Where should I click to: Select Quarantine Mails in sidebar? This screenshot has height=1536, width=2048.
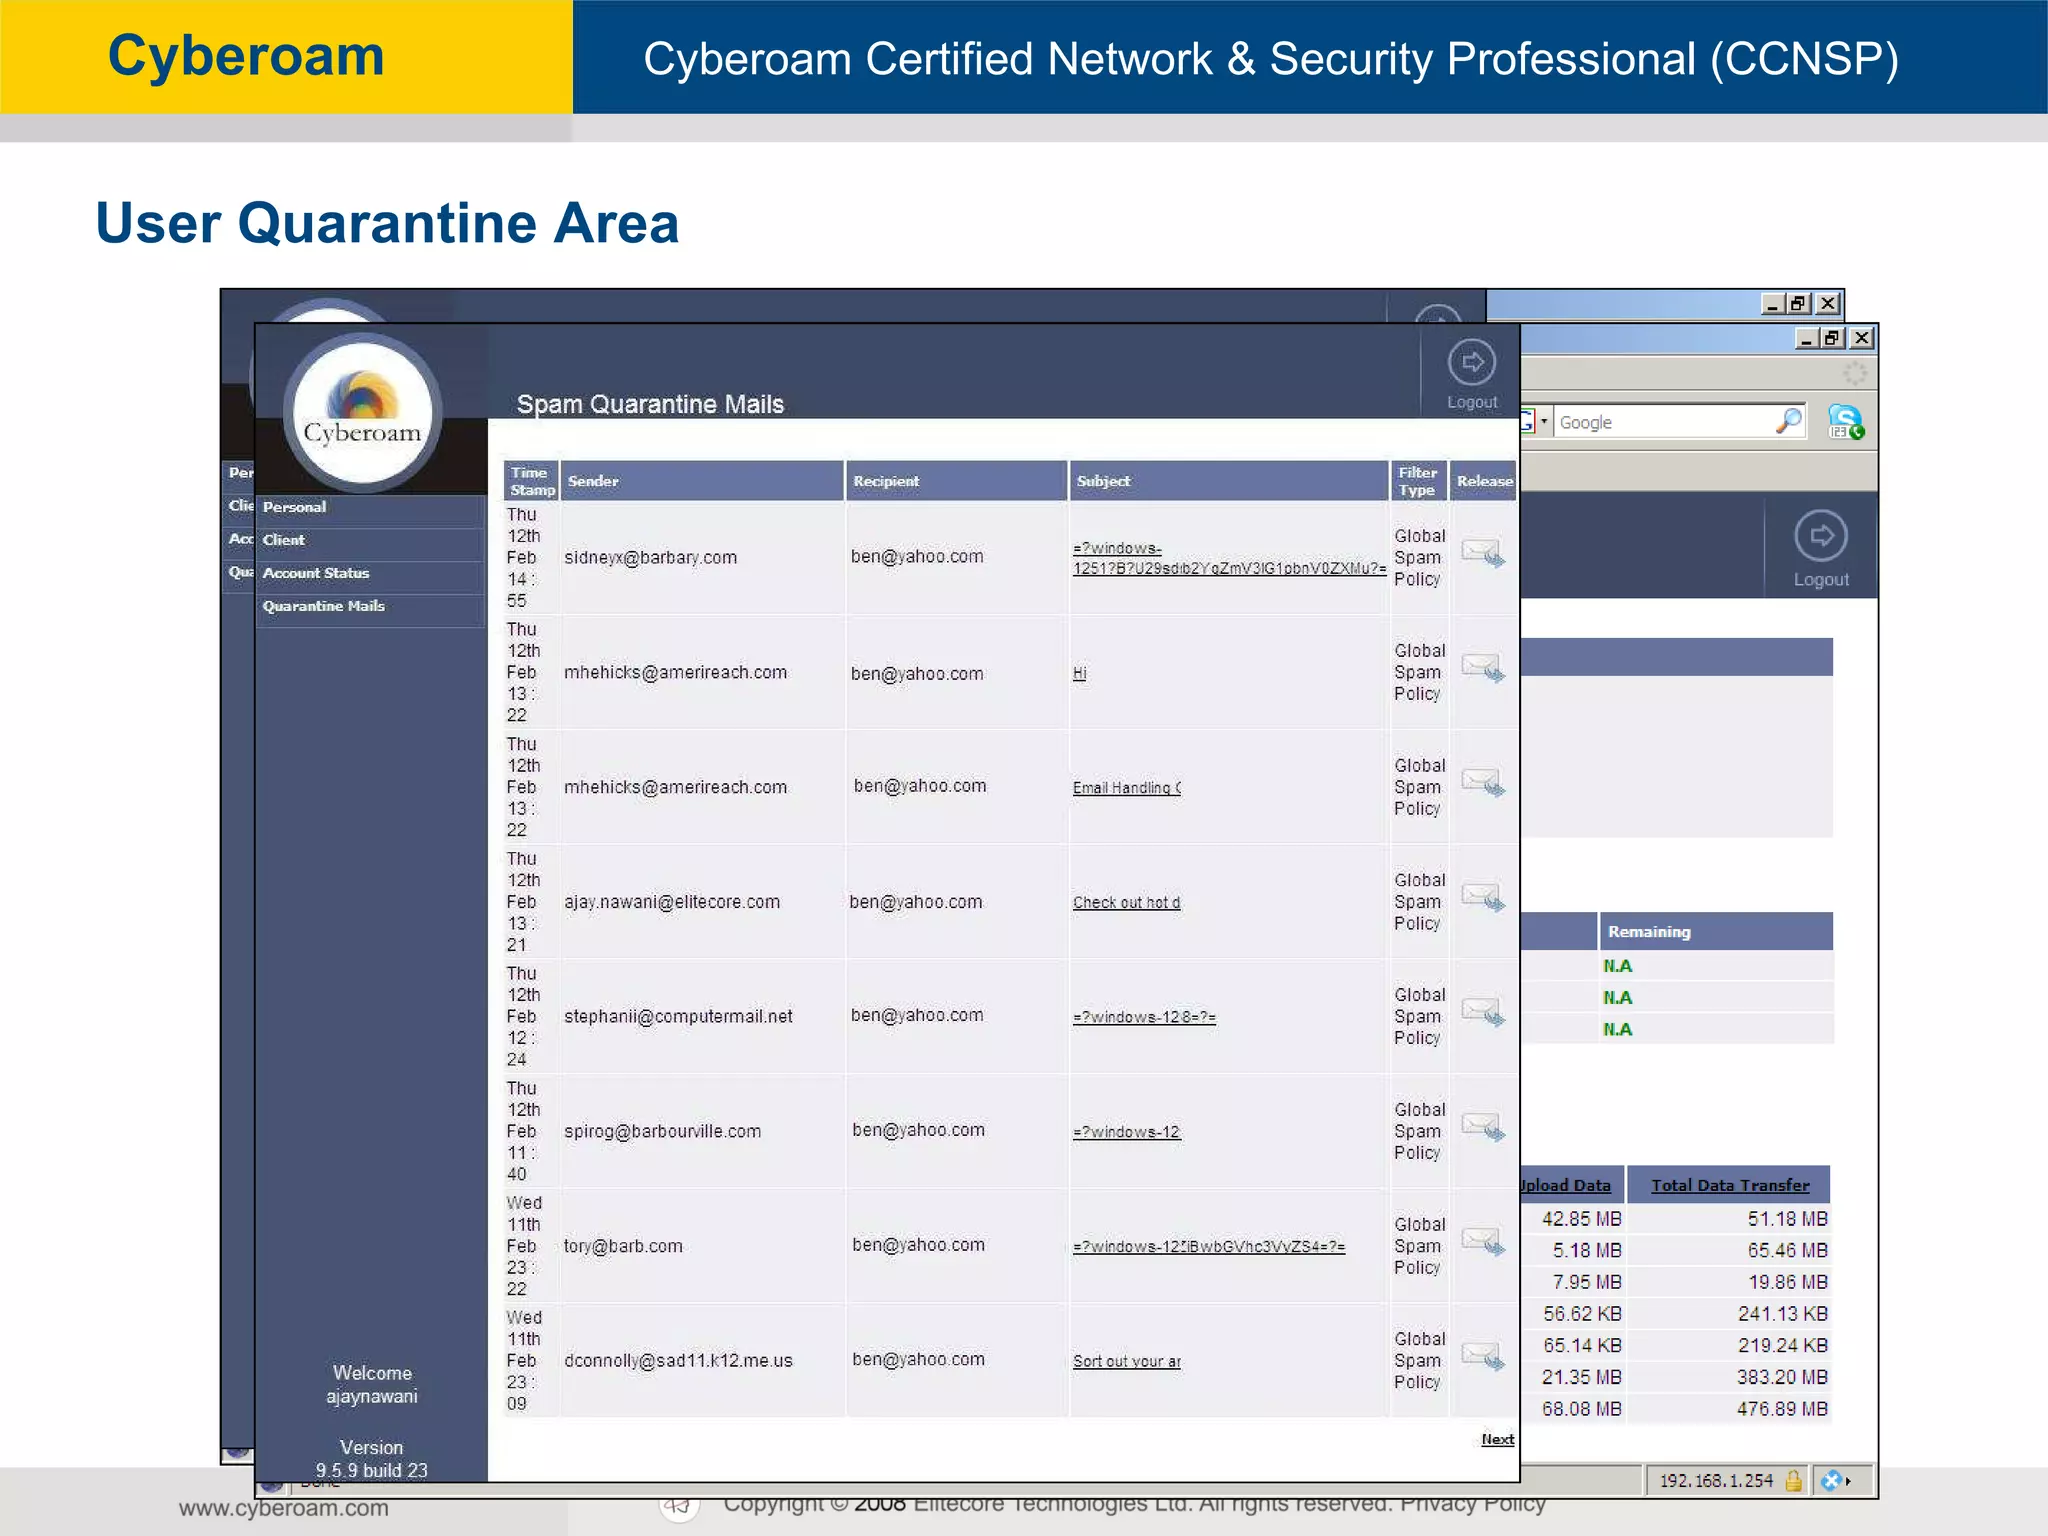(x=323, y=606)
